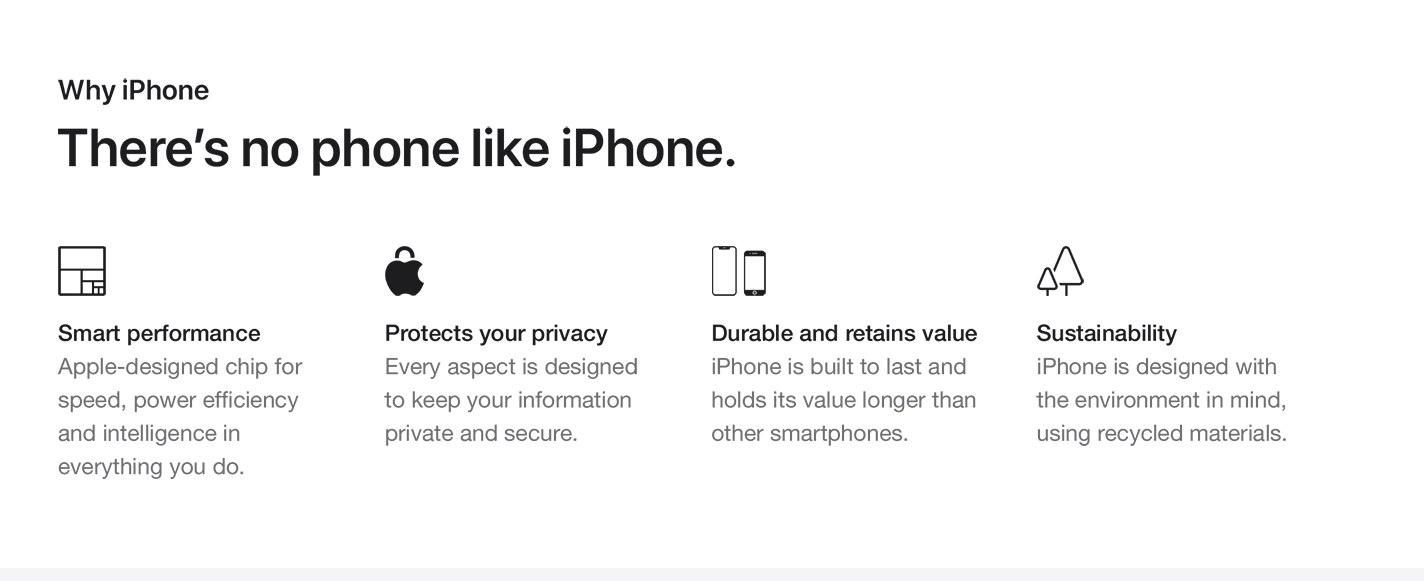Click the Apple-logo padlock privacy icon

click(404, 271)
